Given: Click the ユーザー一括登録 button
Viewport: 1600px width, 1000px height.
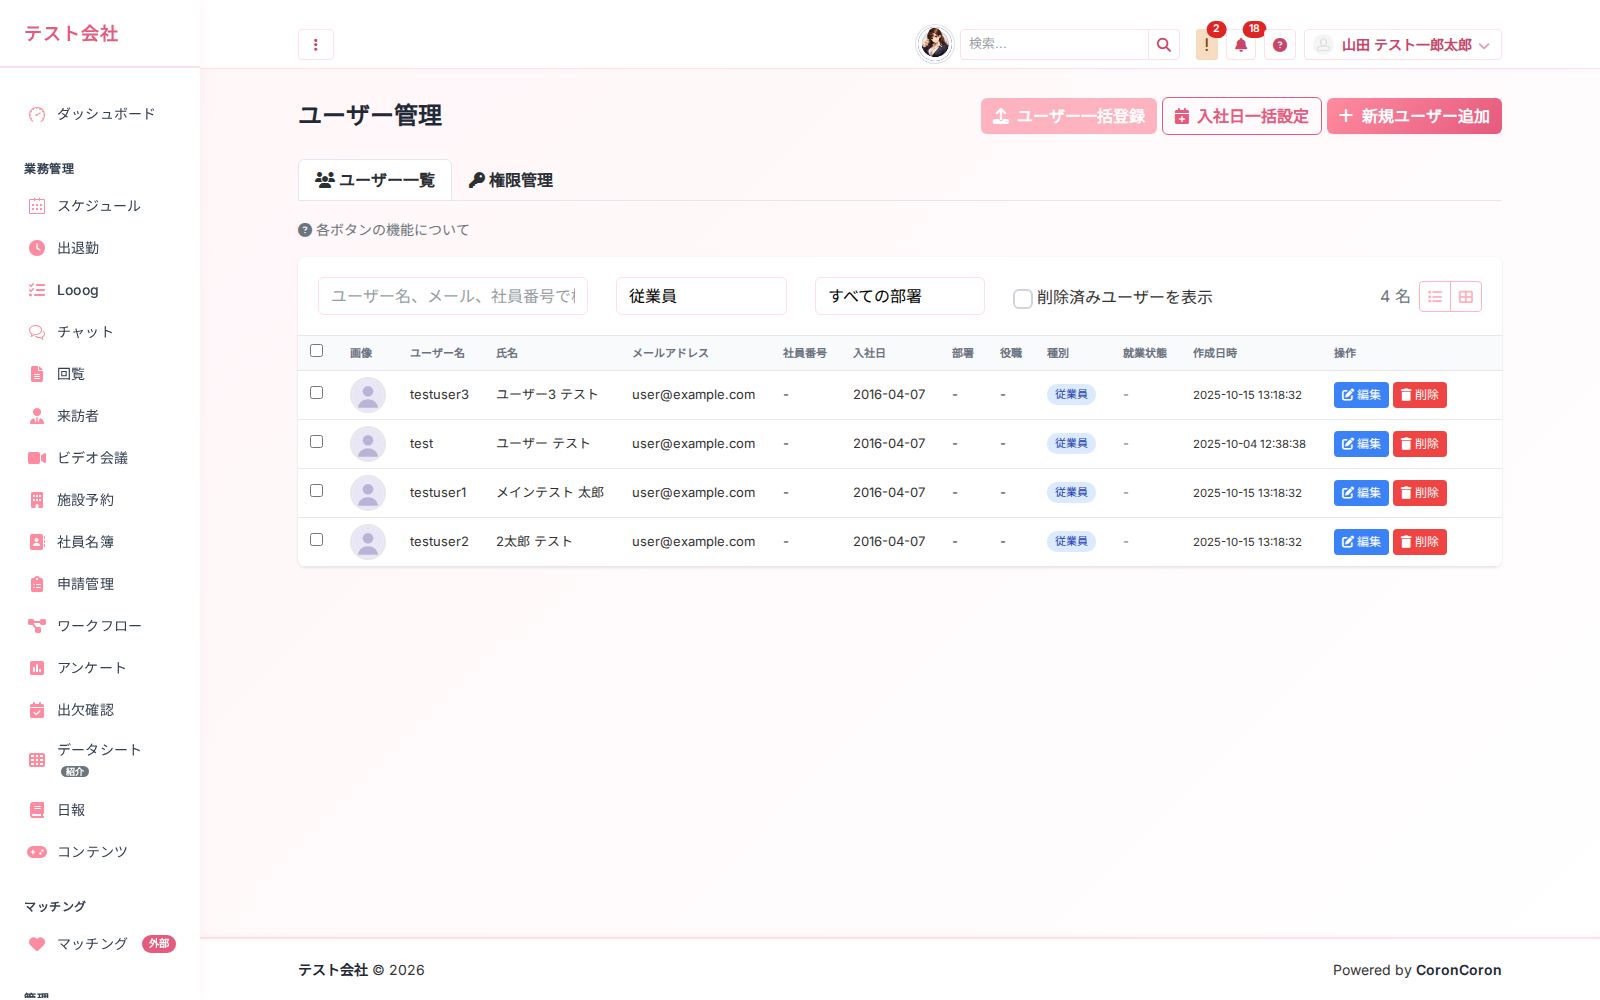Looking at the screenshot, I should pos(1069,116).
